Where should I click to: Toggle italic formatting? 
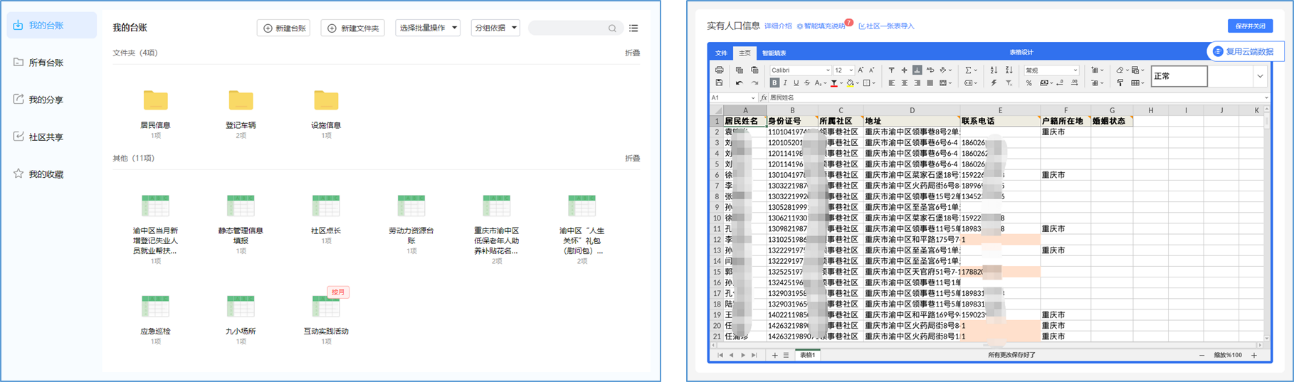[x=785, y=83]
